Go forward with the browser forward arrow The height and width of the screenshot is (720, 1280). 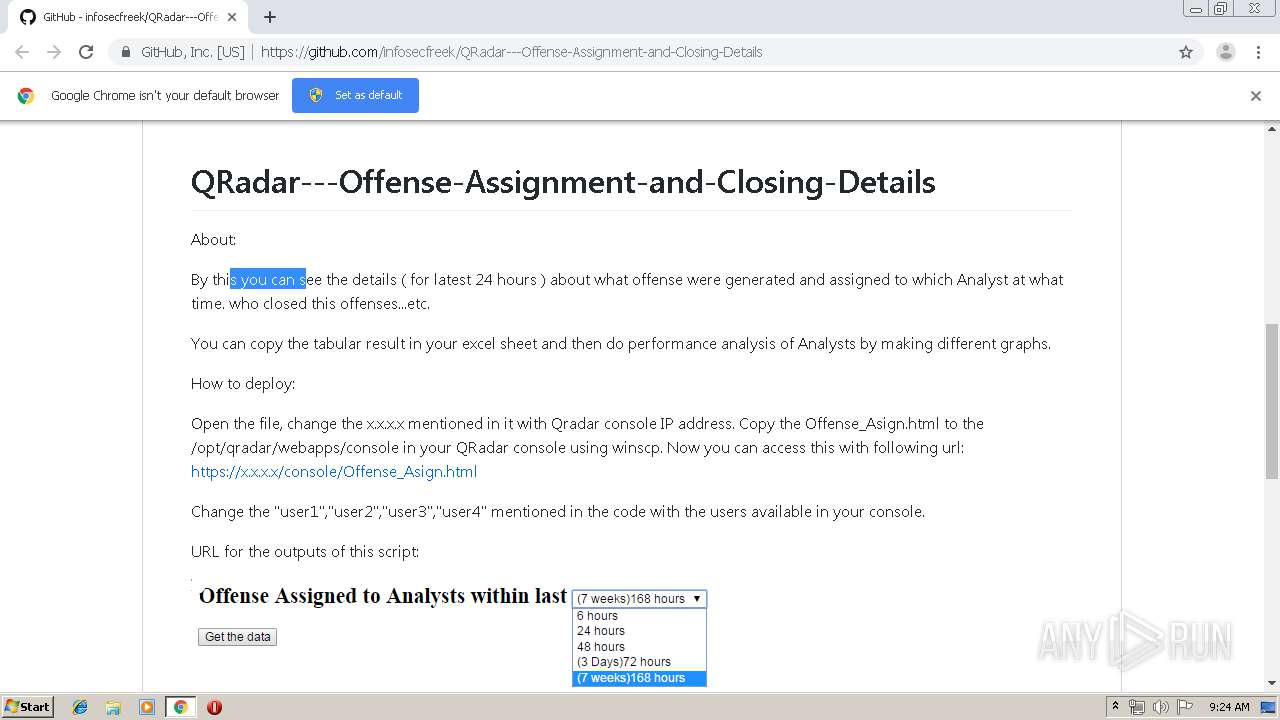pos(54,52)
